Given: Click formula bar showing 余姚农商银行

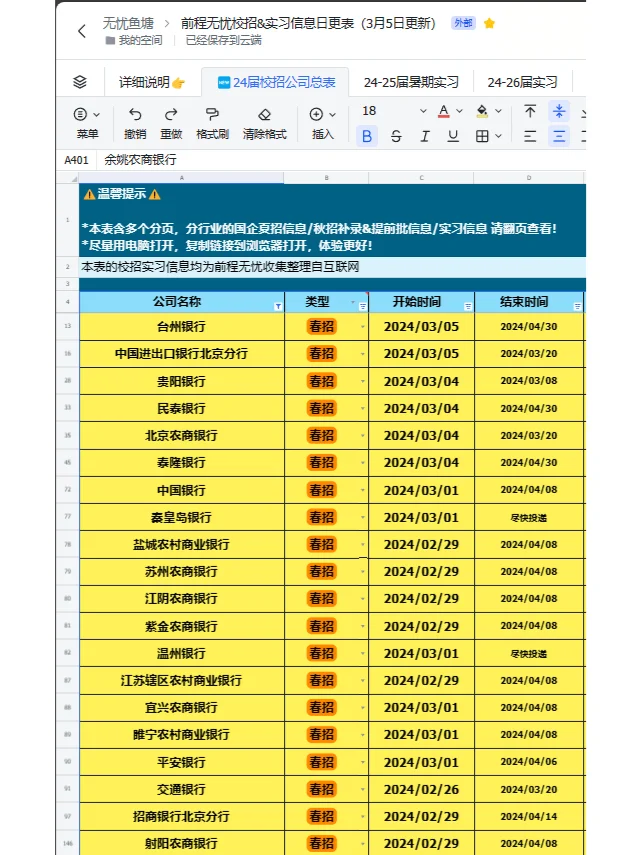Looking at the screenshot, I should coord(342,160).
